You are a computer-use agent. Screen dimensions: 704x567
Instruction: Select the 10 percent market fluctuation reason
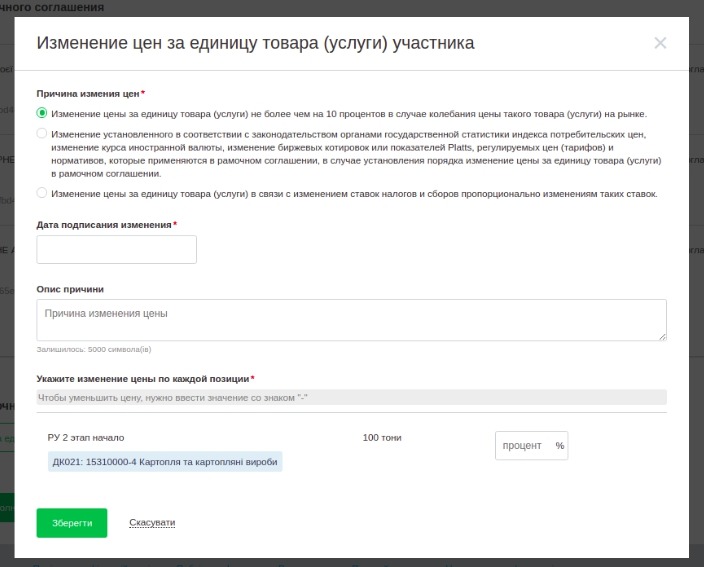[42, 113]
